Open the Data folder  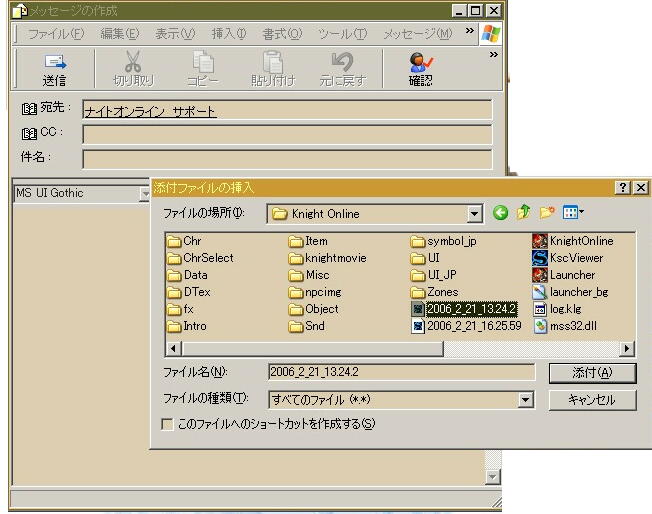[187, 275]
